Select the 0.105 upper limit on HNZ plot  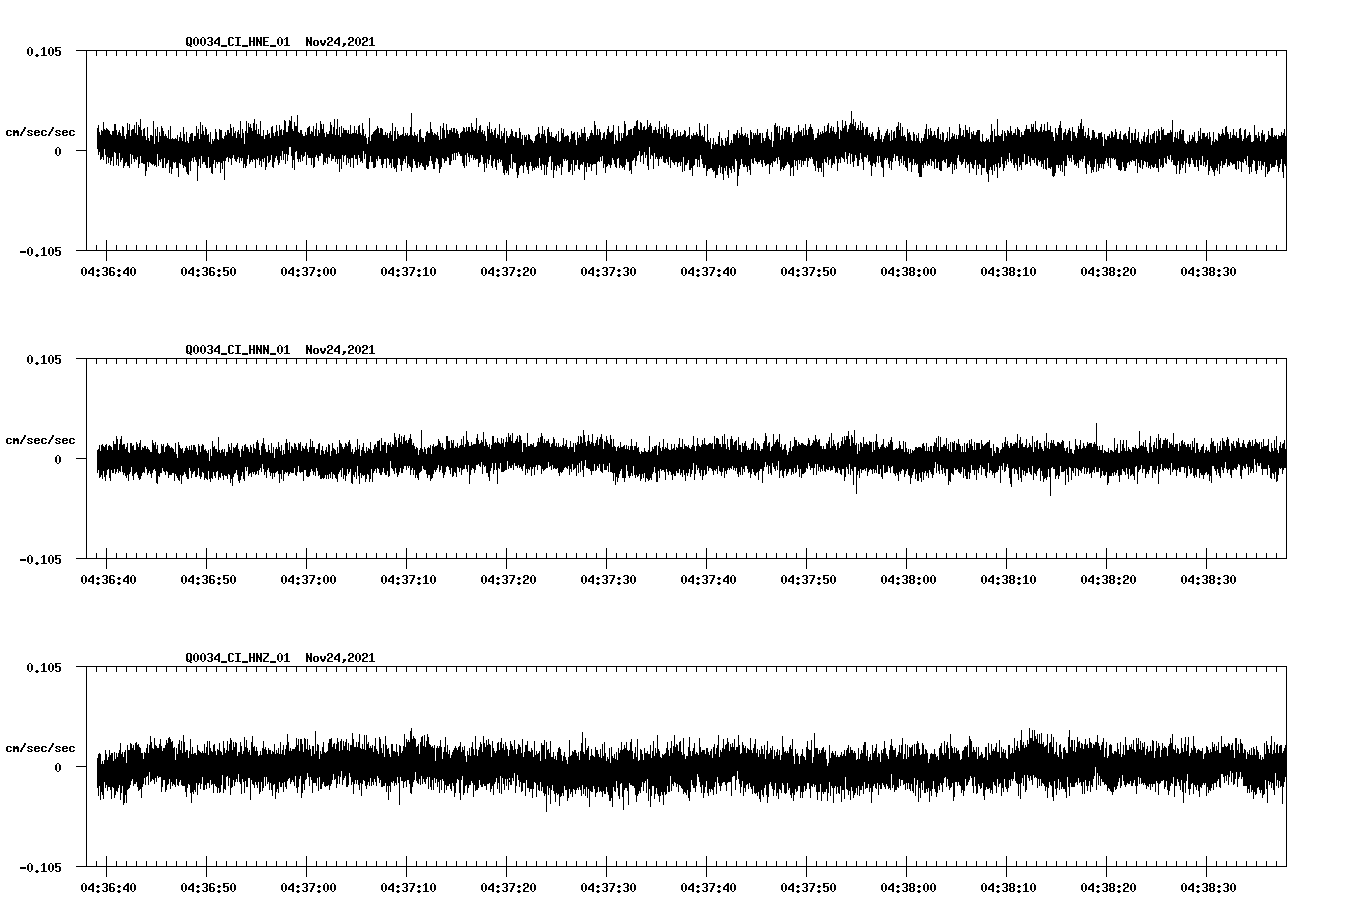(x=43, y=667)
